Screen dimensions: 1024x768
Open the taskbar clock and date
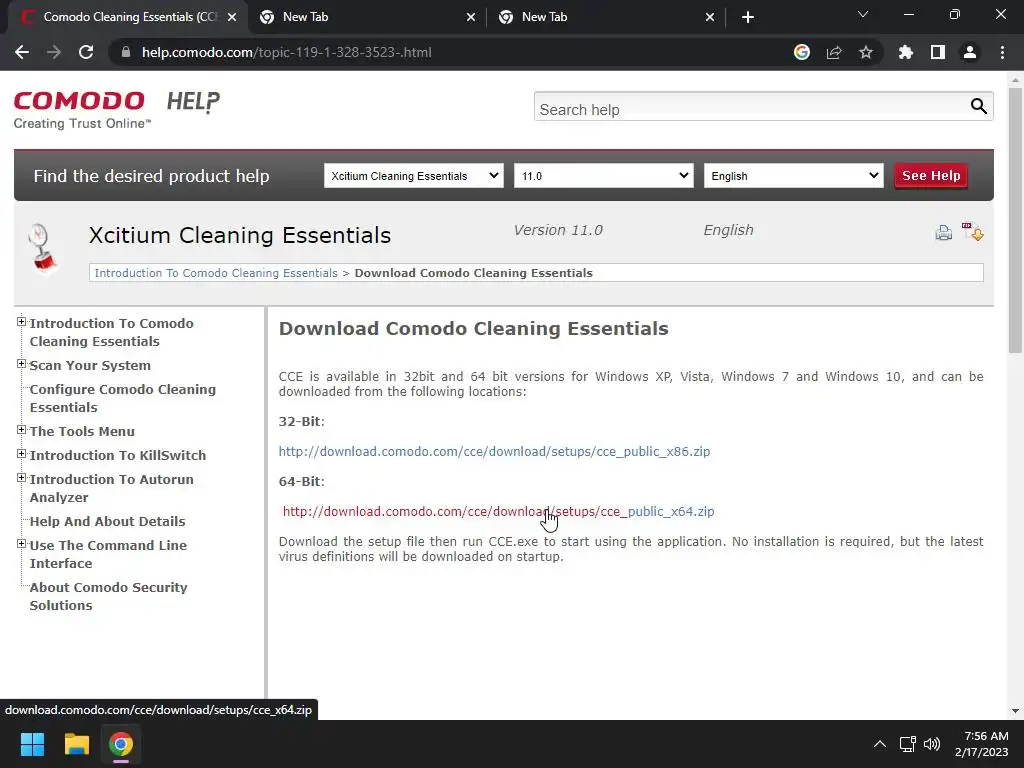pos(982,744)
